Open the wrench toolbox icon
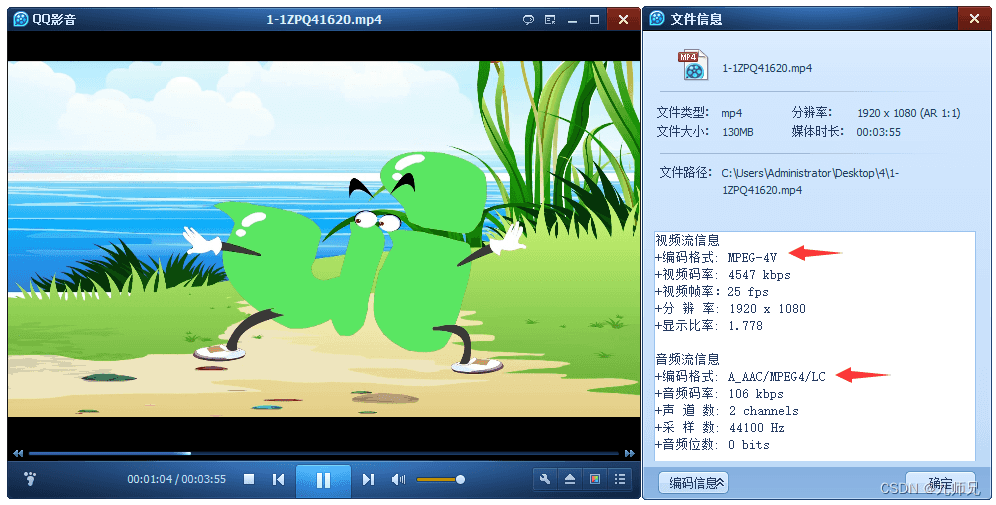This screenshot has height=505, width=996. pos(545,480)
